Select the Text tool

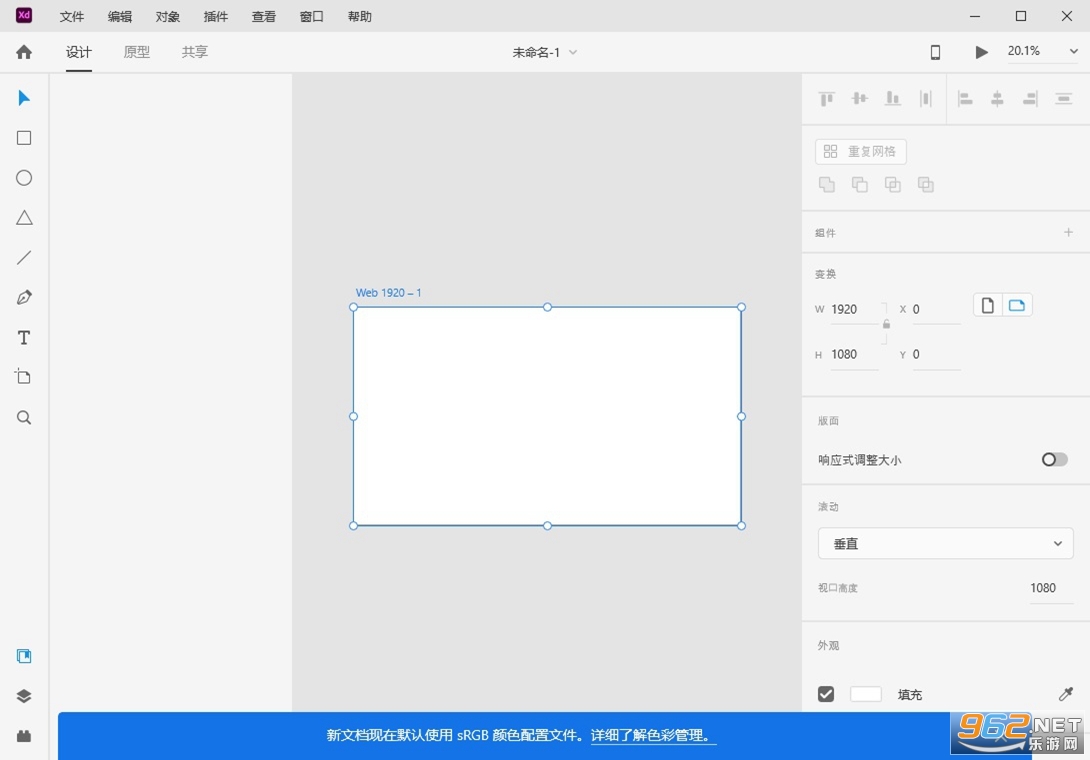[x=24, y=338]
